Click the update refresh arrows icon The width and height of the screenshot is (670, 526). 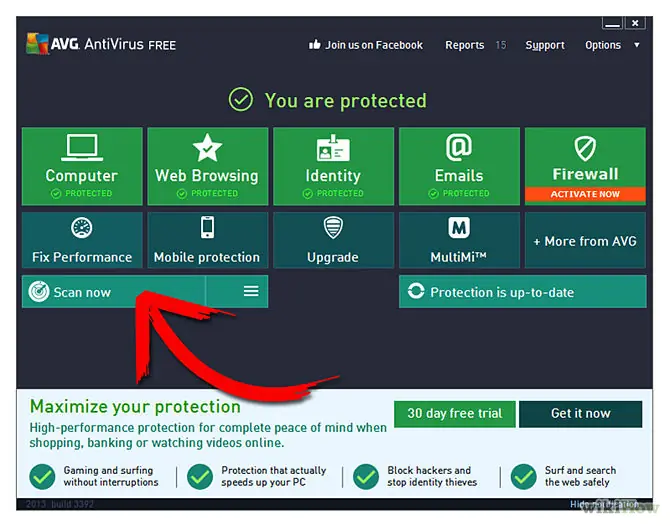coord(416,291)
